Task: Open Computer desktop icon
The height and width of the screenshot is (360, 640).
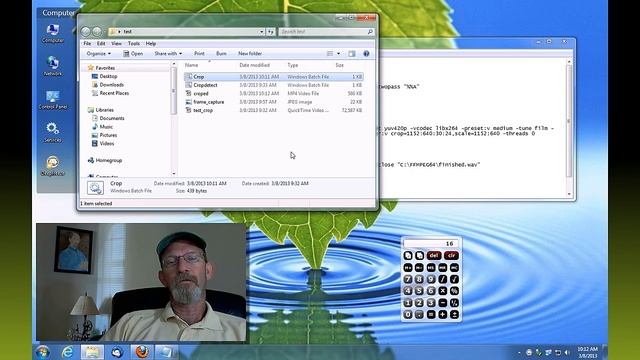Action: (53, 33)
